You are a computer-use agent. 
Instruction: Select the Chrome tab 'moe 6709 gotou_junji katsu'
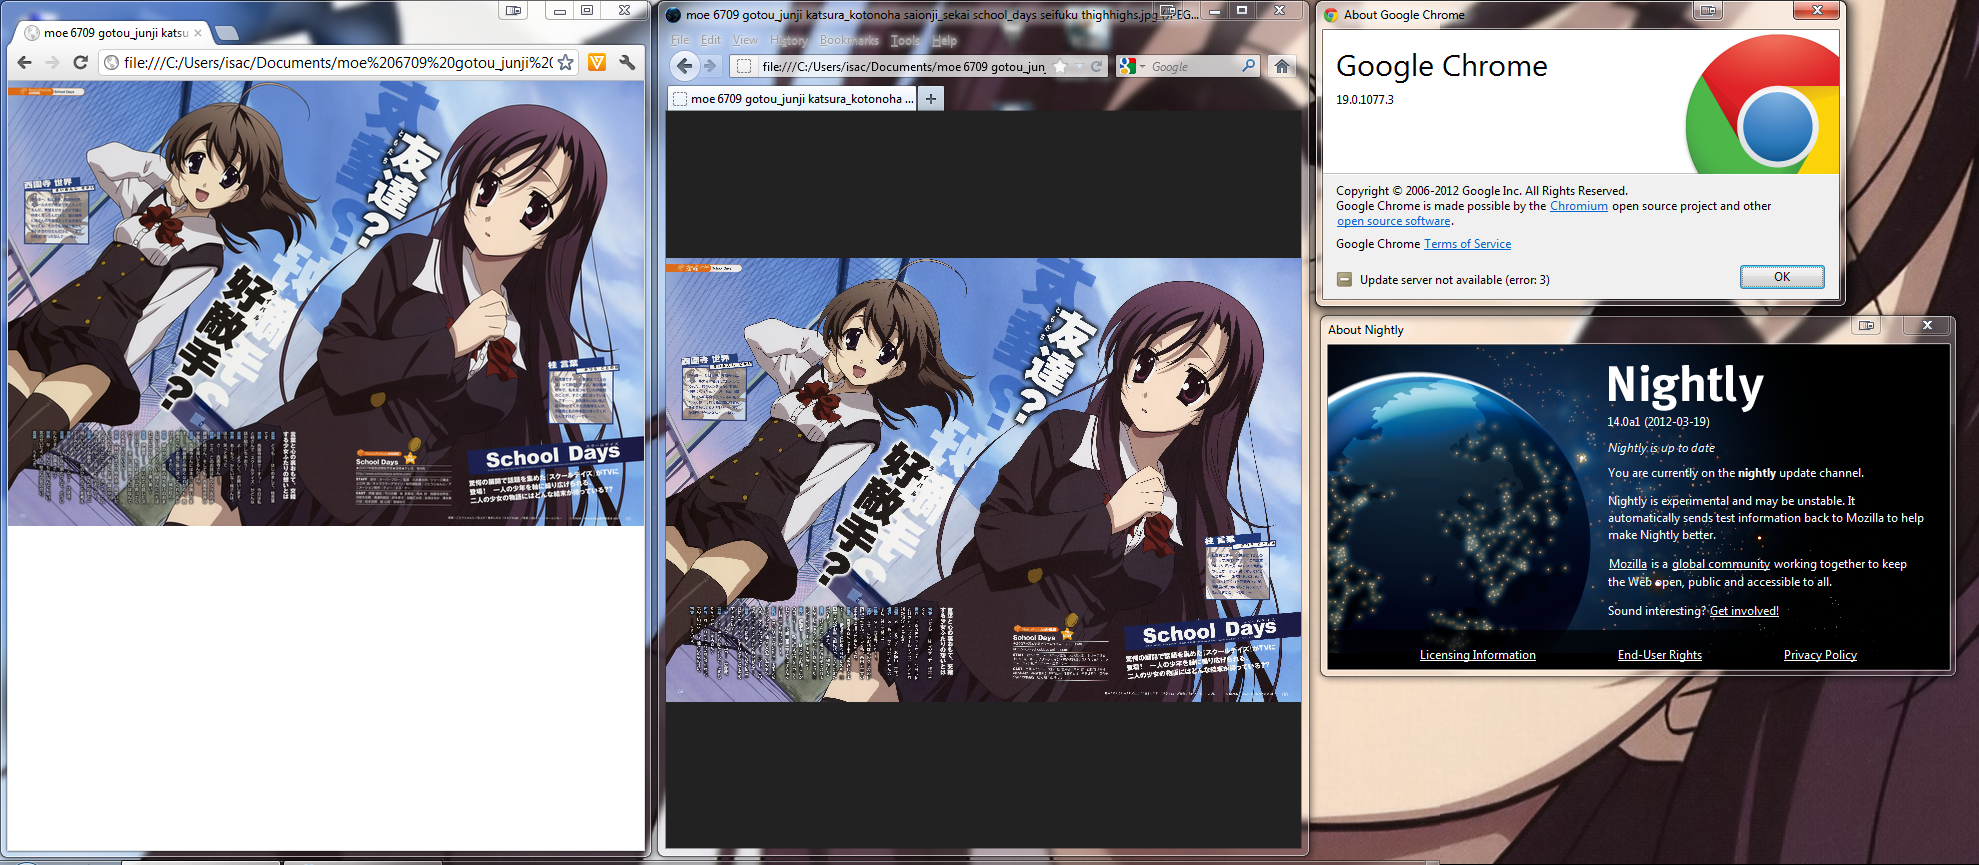(x=113, y=33)
